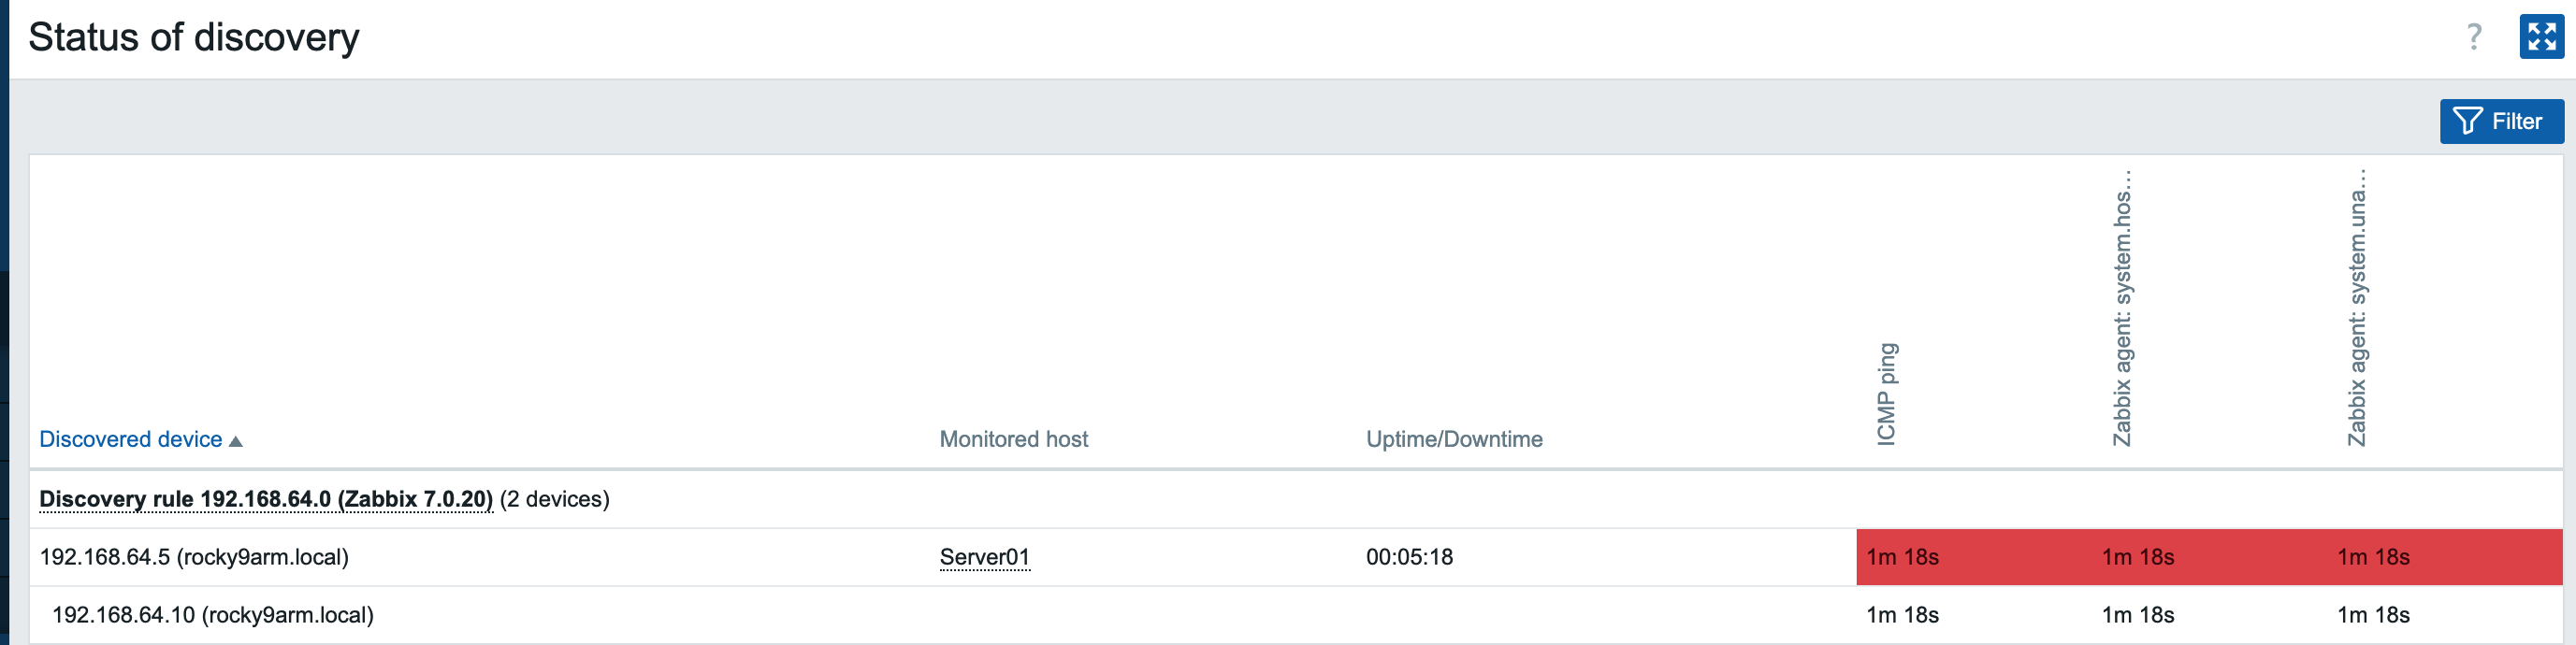The width and height of the screenshot is (2576, 645).
Task: Click the Zabbix agent system.hos... column header
Action: click(2121, 310)
